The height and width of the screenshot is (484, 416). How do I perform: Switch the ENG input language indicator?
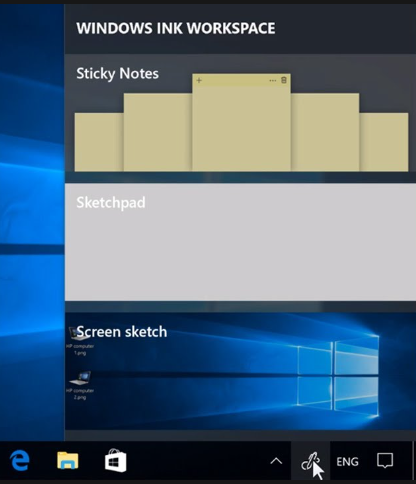click(347, 462)
